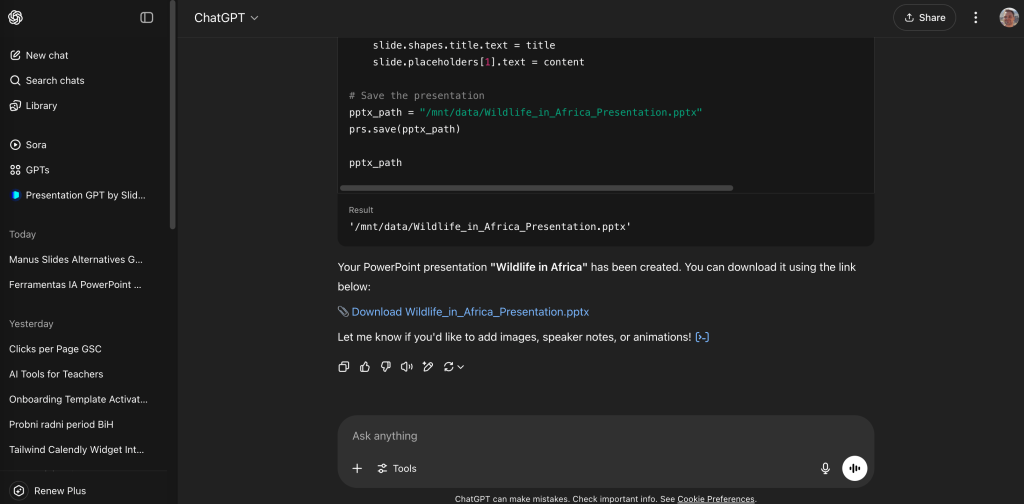The image size is (1024, 504).
Task: Click the plus attach button
Action: 357,469
